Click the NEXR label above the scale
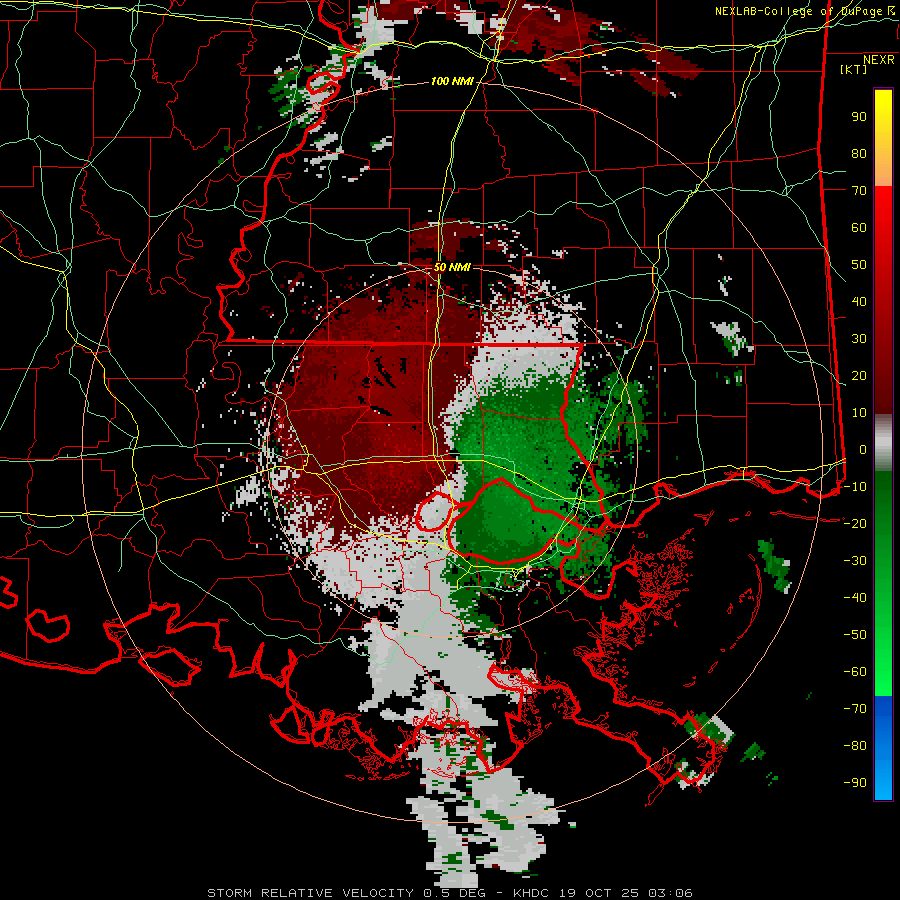 tap(879, 60)
